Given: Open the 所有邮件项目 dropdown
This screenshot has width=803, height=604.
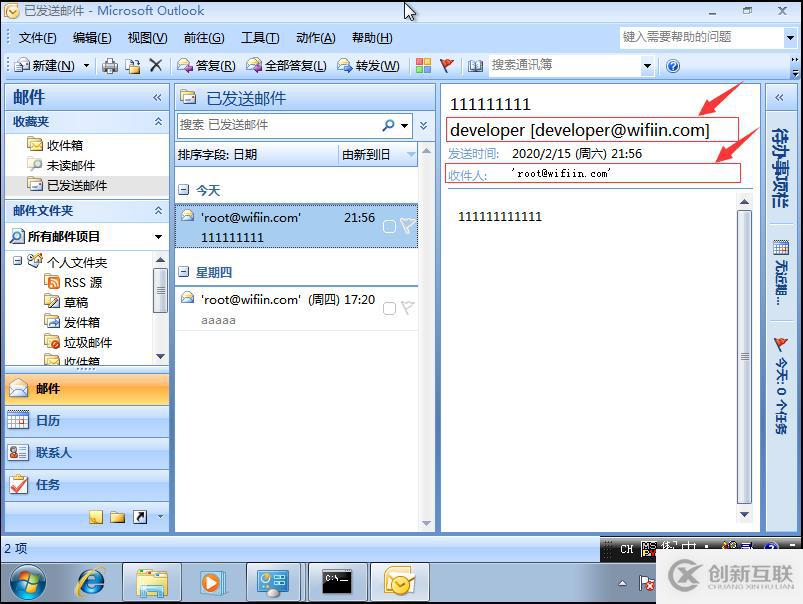Looking at the screenshot, I should [x=158, y=237].
